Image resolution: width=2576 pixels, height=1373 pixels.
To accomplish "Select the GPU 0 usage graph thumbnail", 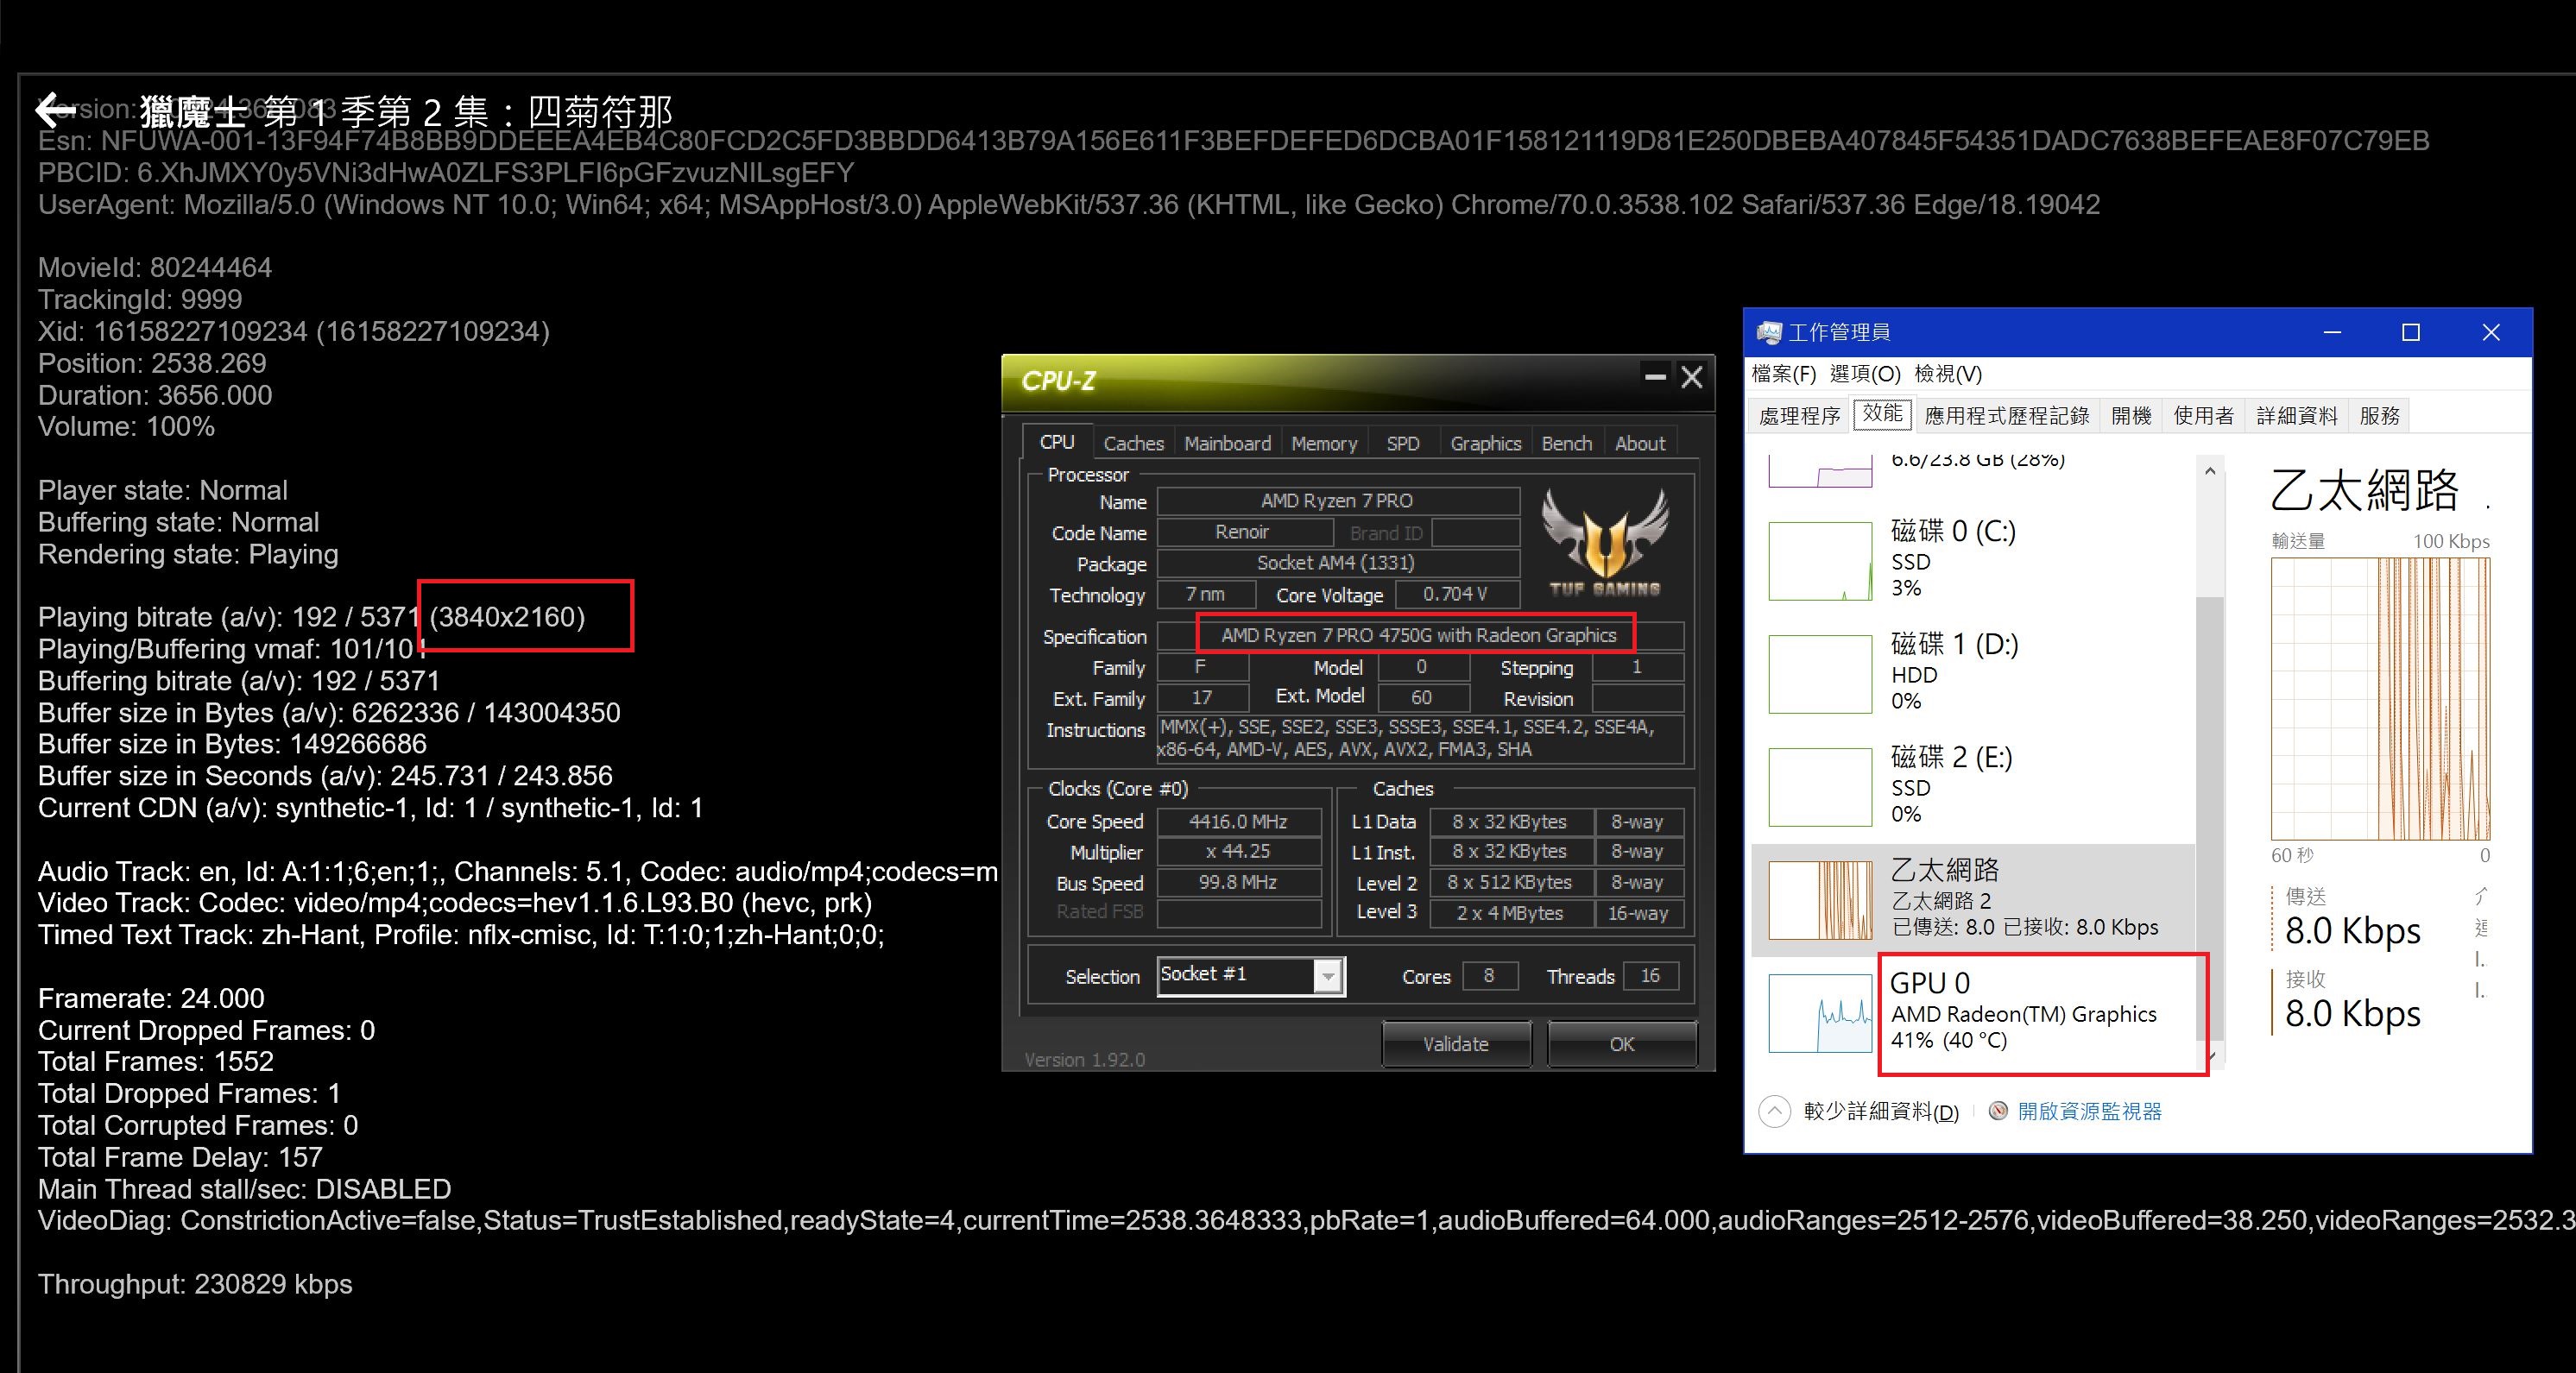I will tap(1820, 1013).
